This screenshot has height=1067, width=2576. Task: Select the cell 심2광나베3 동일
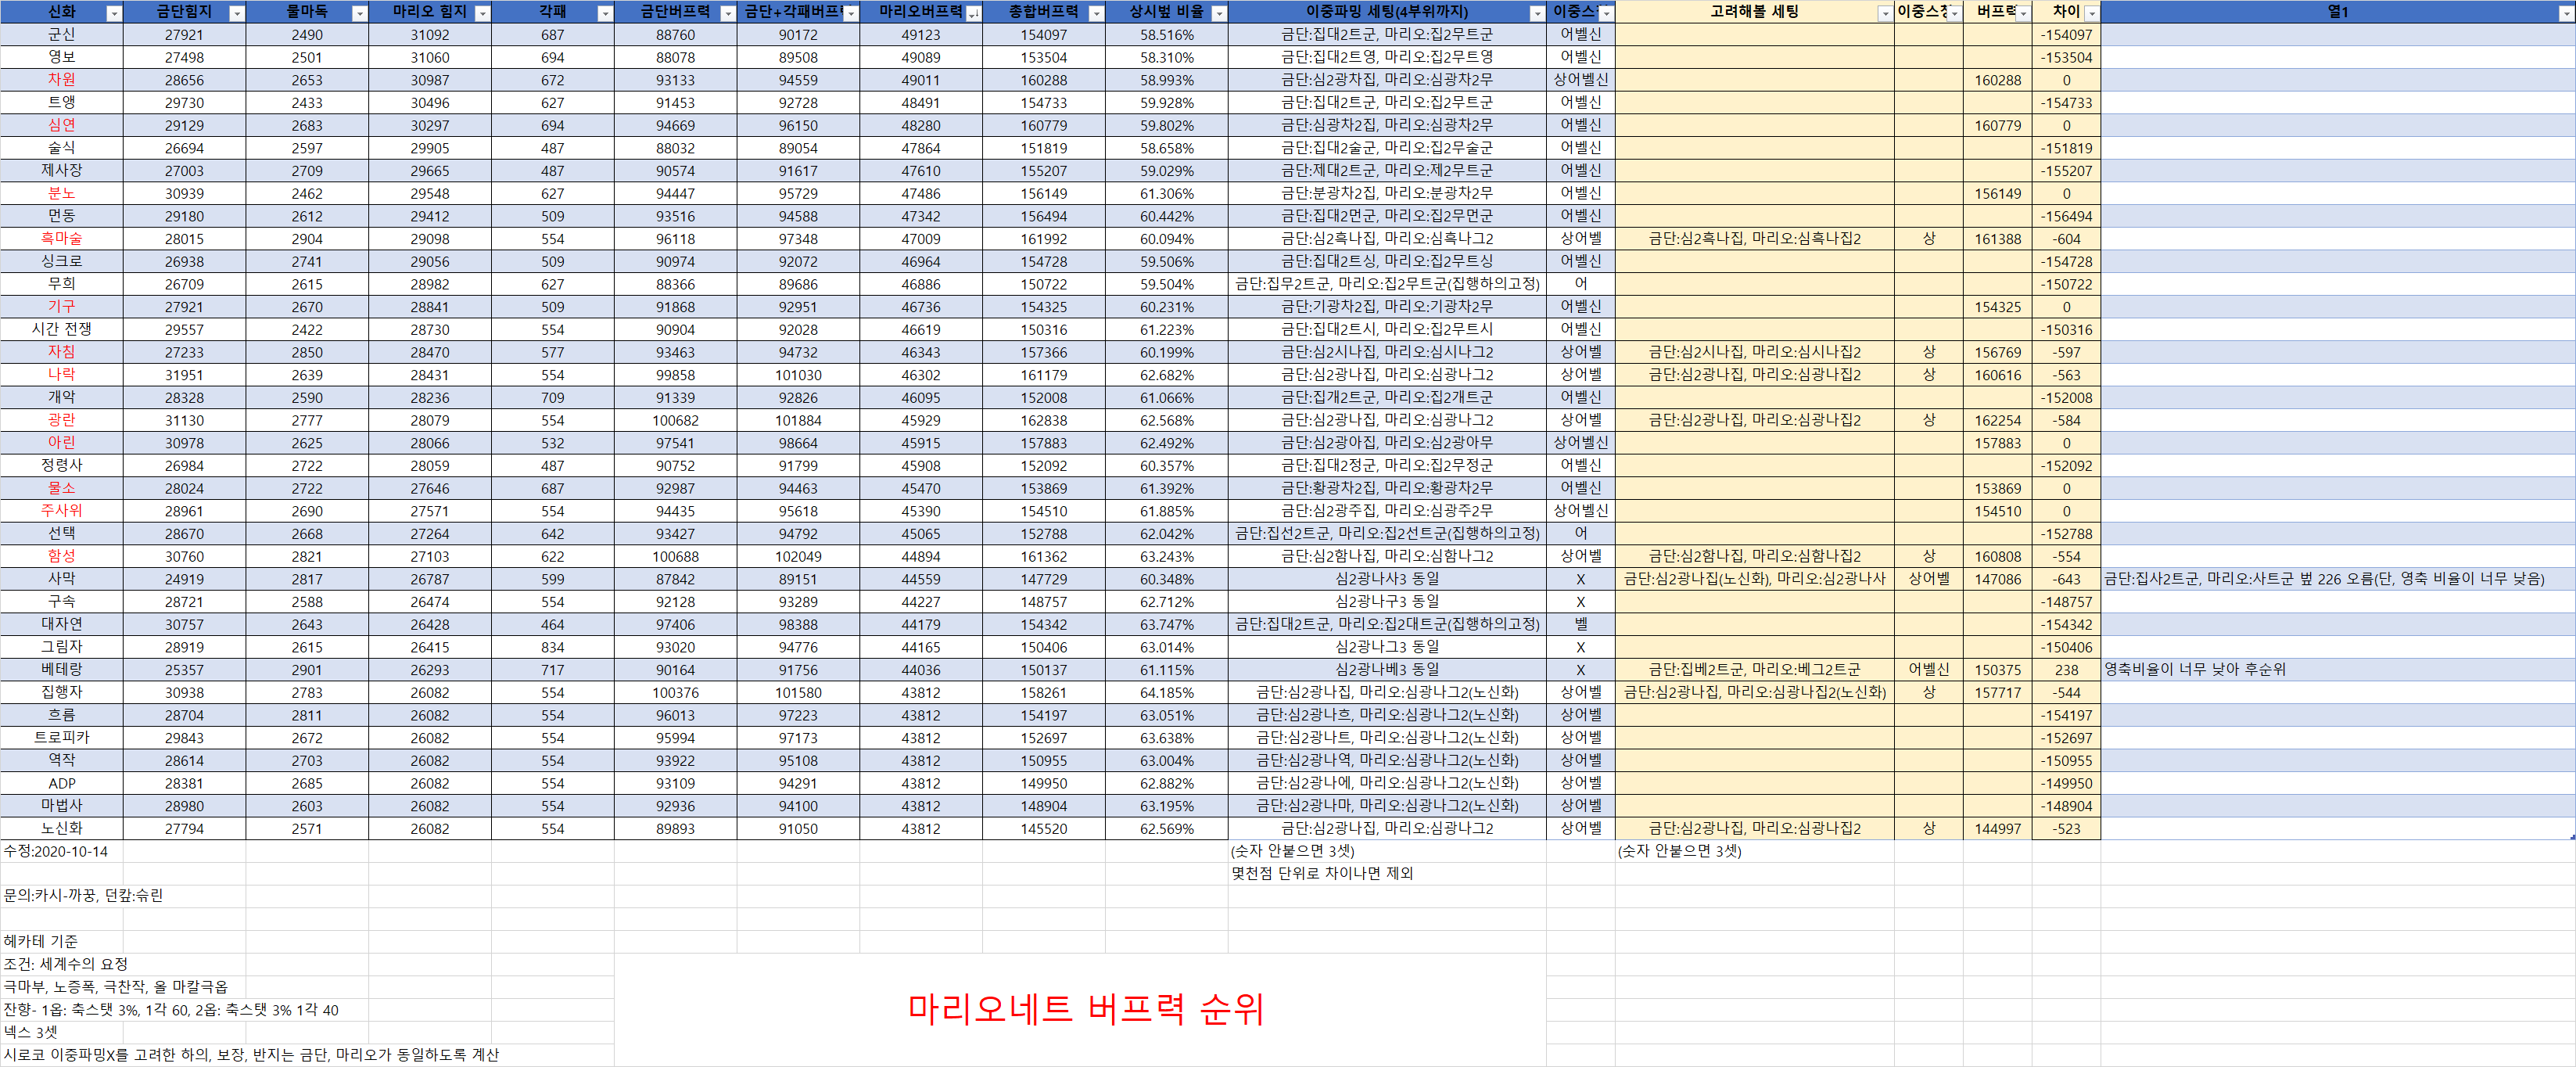(x=1387, y=670)
